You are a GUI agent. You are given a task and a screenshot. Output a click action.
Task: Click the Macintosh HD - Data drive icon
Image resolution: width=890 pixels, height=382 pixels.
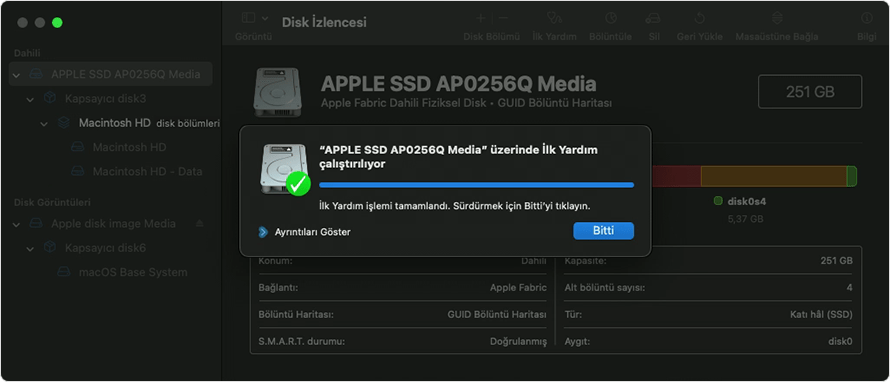tap(77, 171)
